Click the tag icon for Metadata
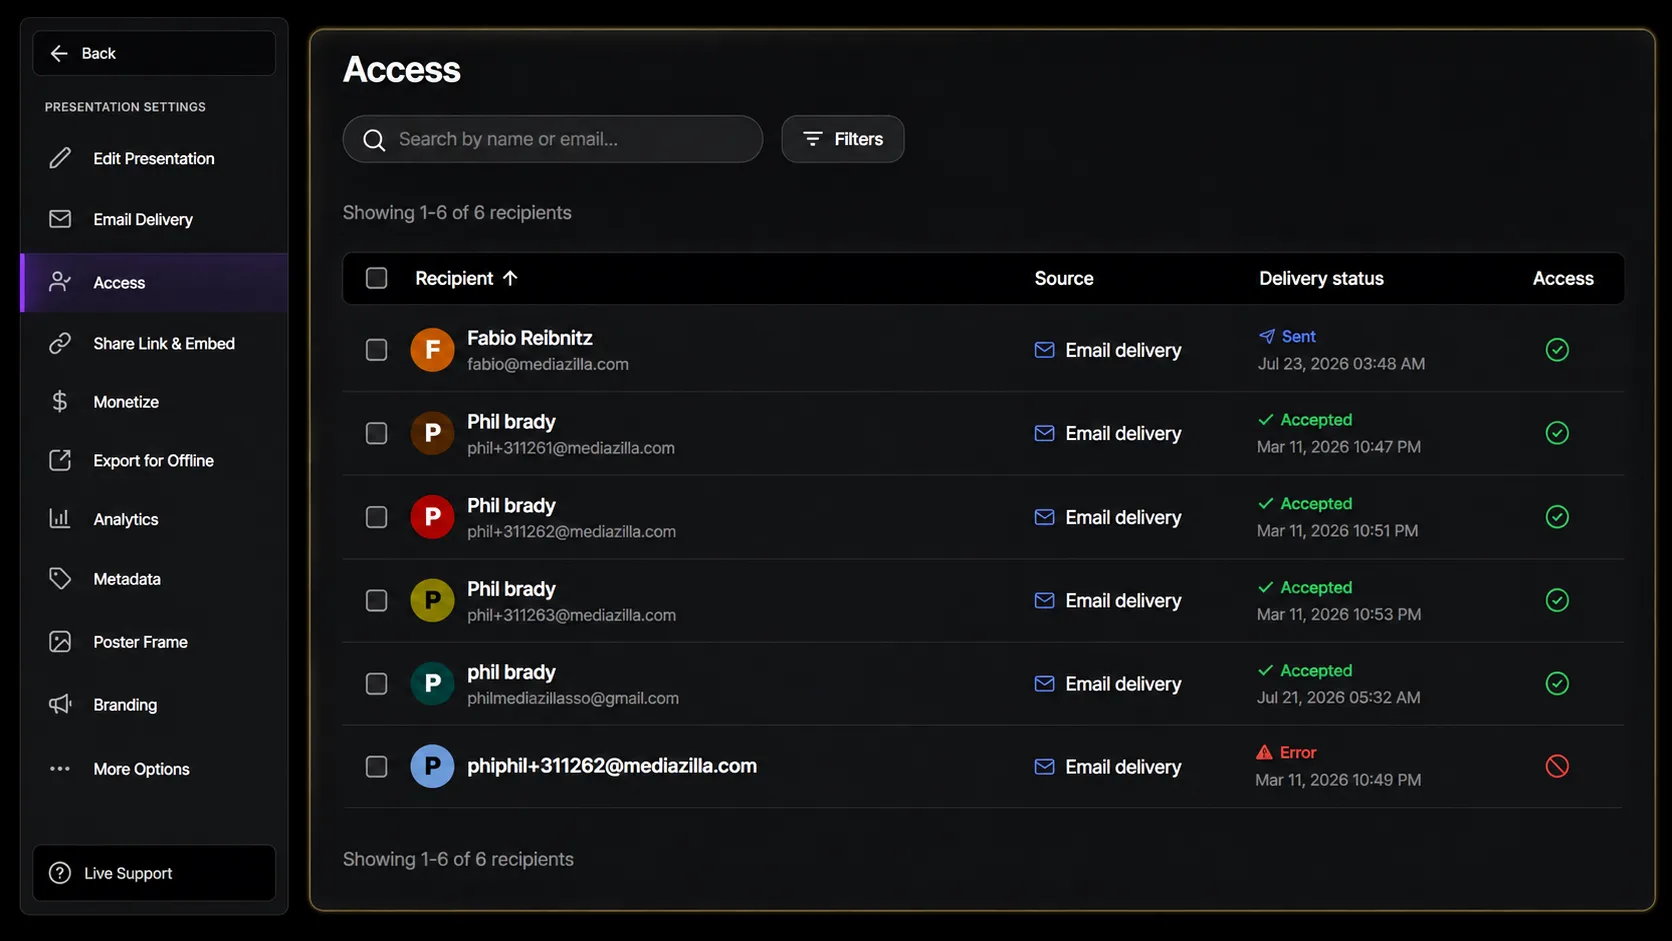The width and height of the screenshot is (1672, 941). 60,578
